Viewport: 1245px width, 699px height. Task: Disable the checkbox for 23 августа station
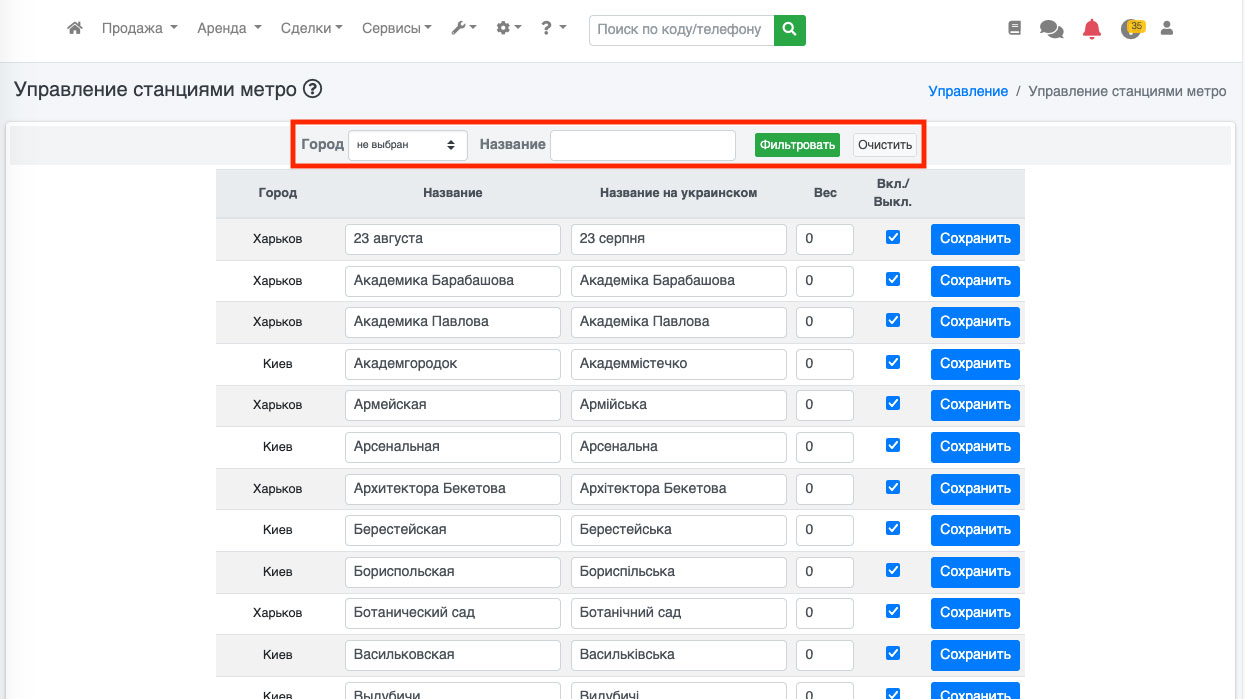(893, 238)
